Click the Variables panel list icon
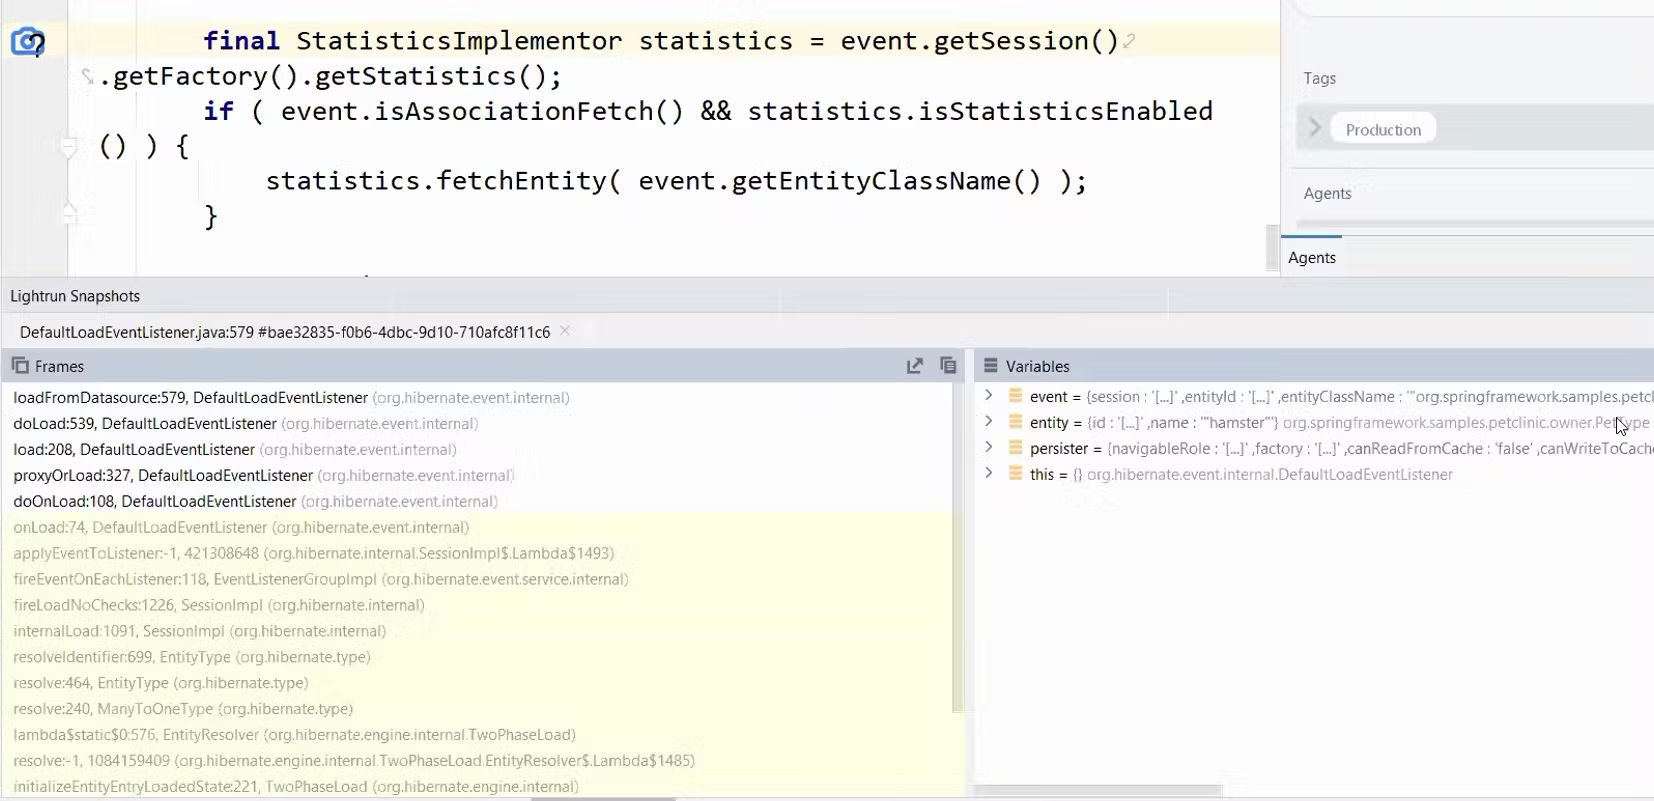This screenshot has width=1654, height=801. [991, 366]
